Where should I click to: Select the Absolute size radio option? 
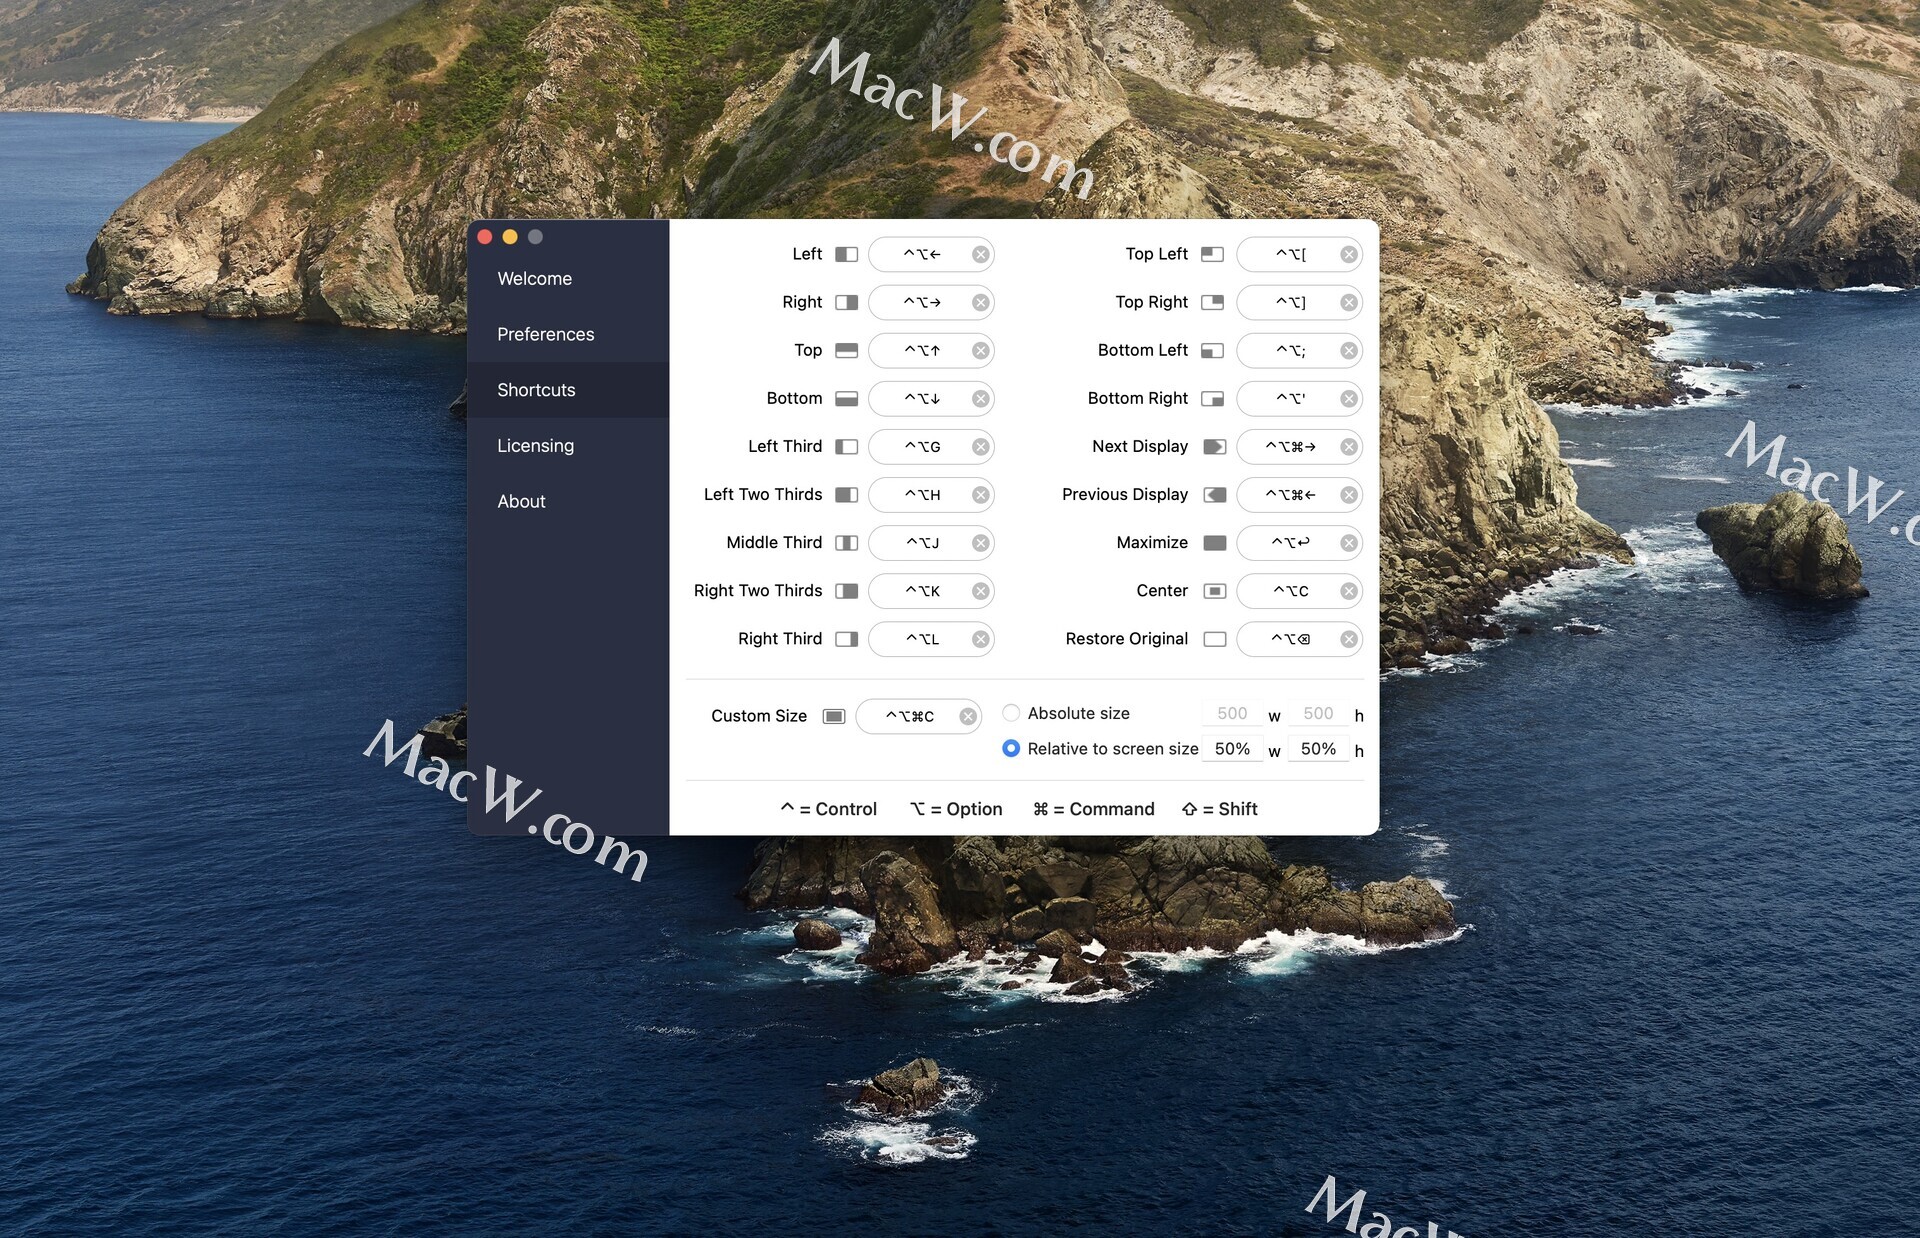(1011, 713)
